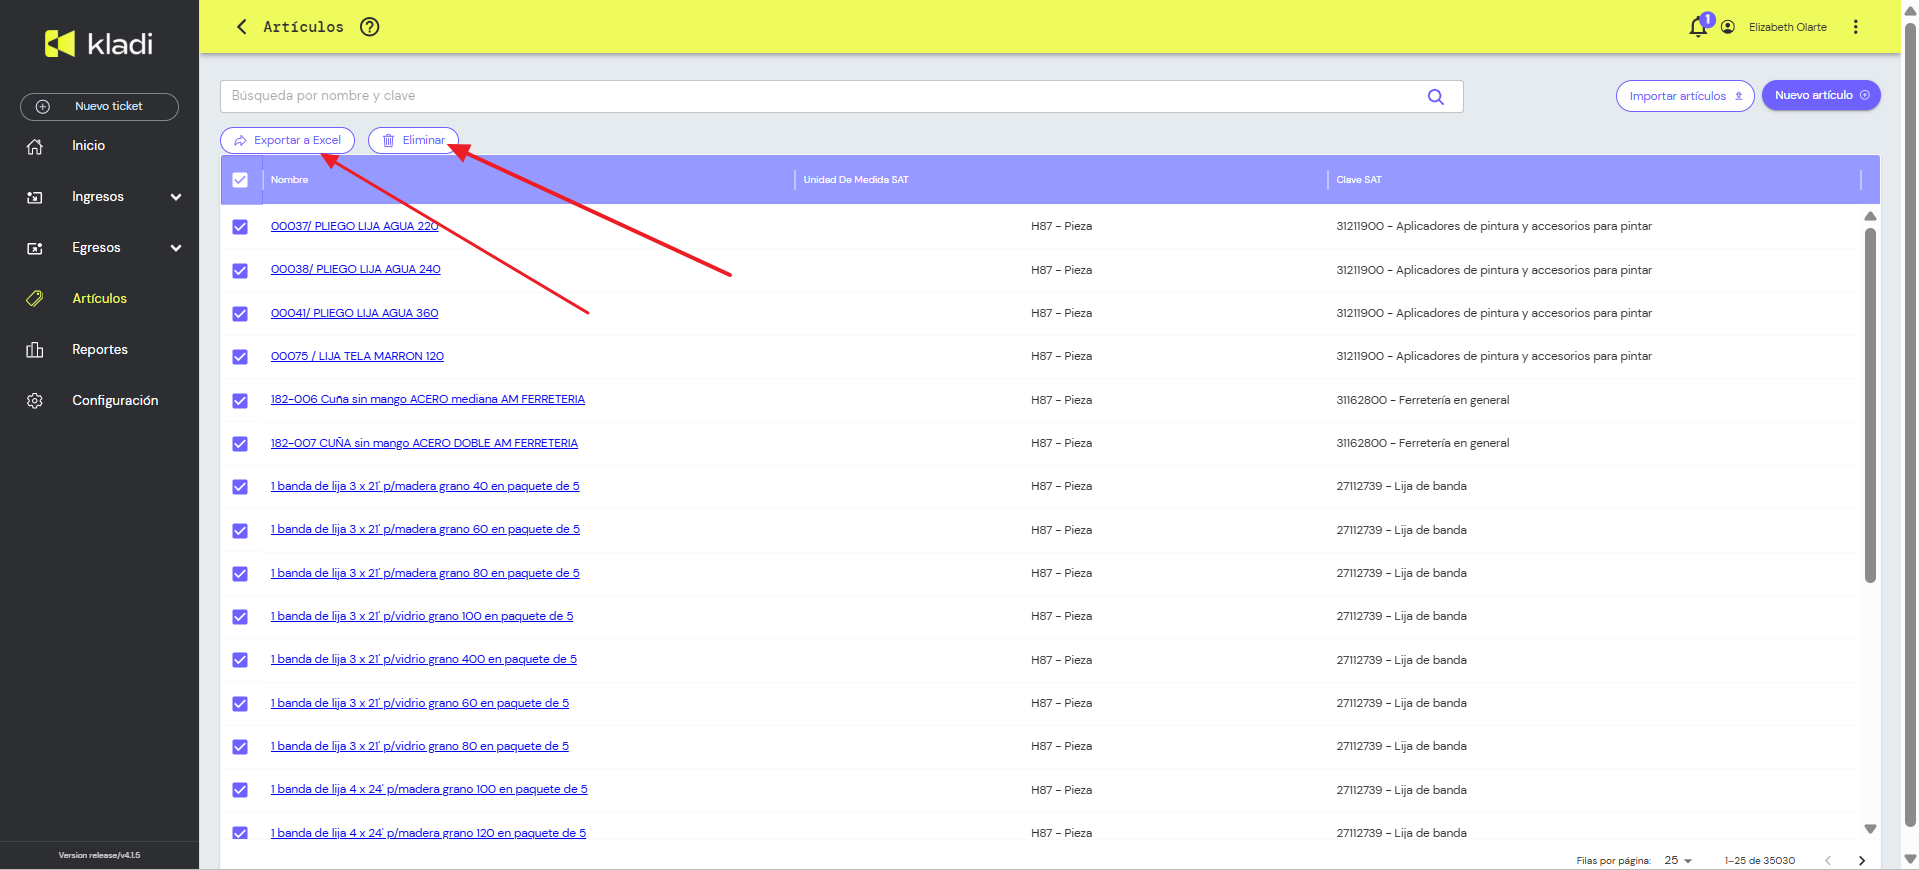Image resolution: width=1919 pixels, height=870 pixels.
Task: Click Eliminar button
Action: pos(414,140)
